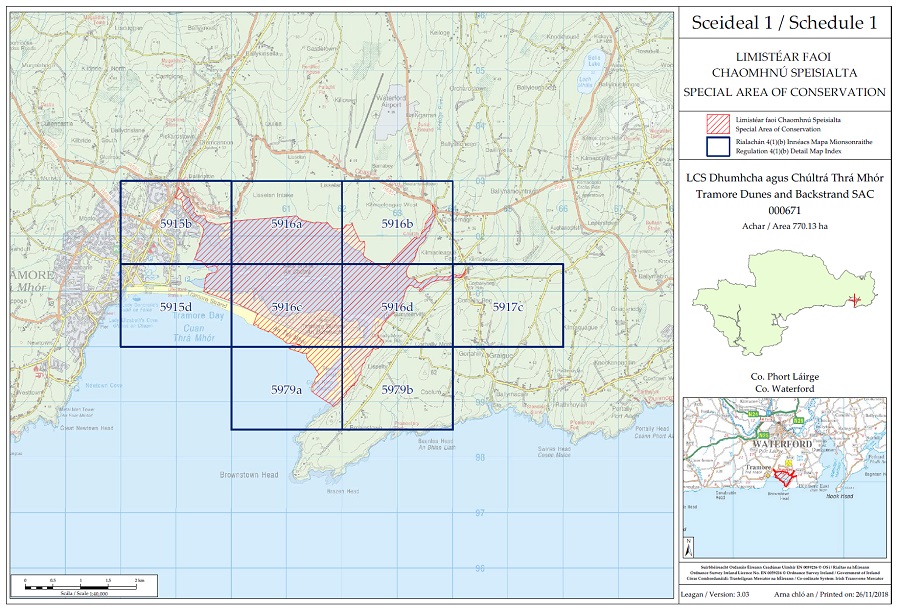Select map index tile 5917c
The height and width of the screenshot is (615, 900).
point(507,307)
